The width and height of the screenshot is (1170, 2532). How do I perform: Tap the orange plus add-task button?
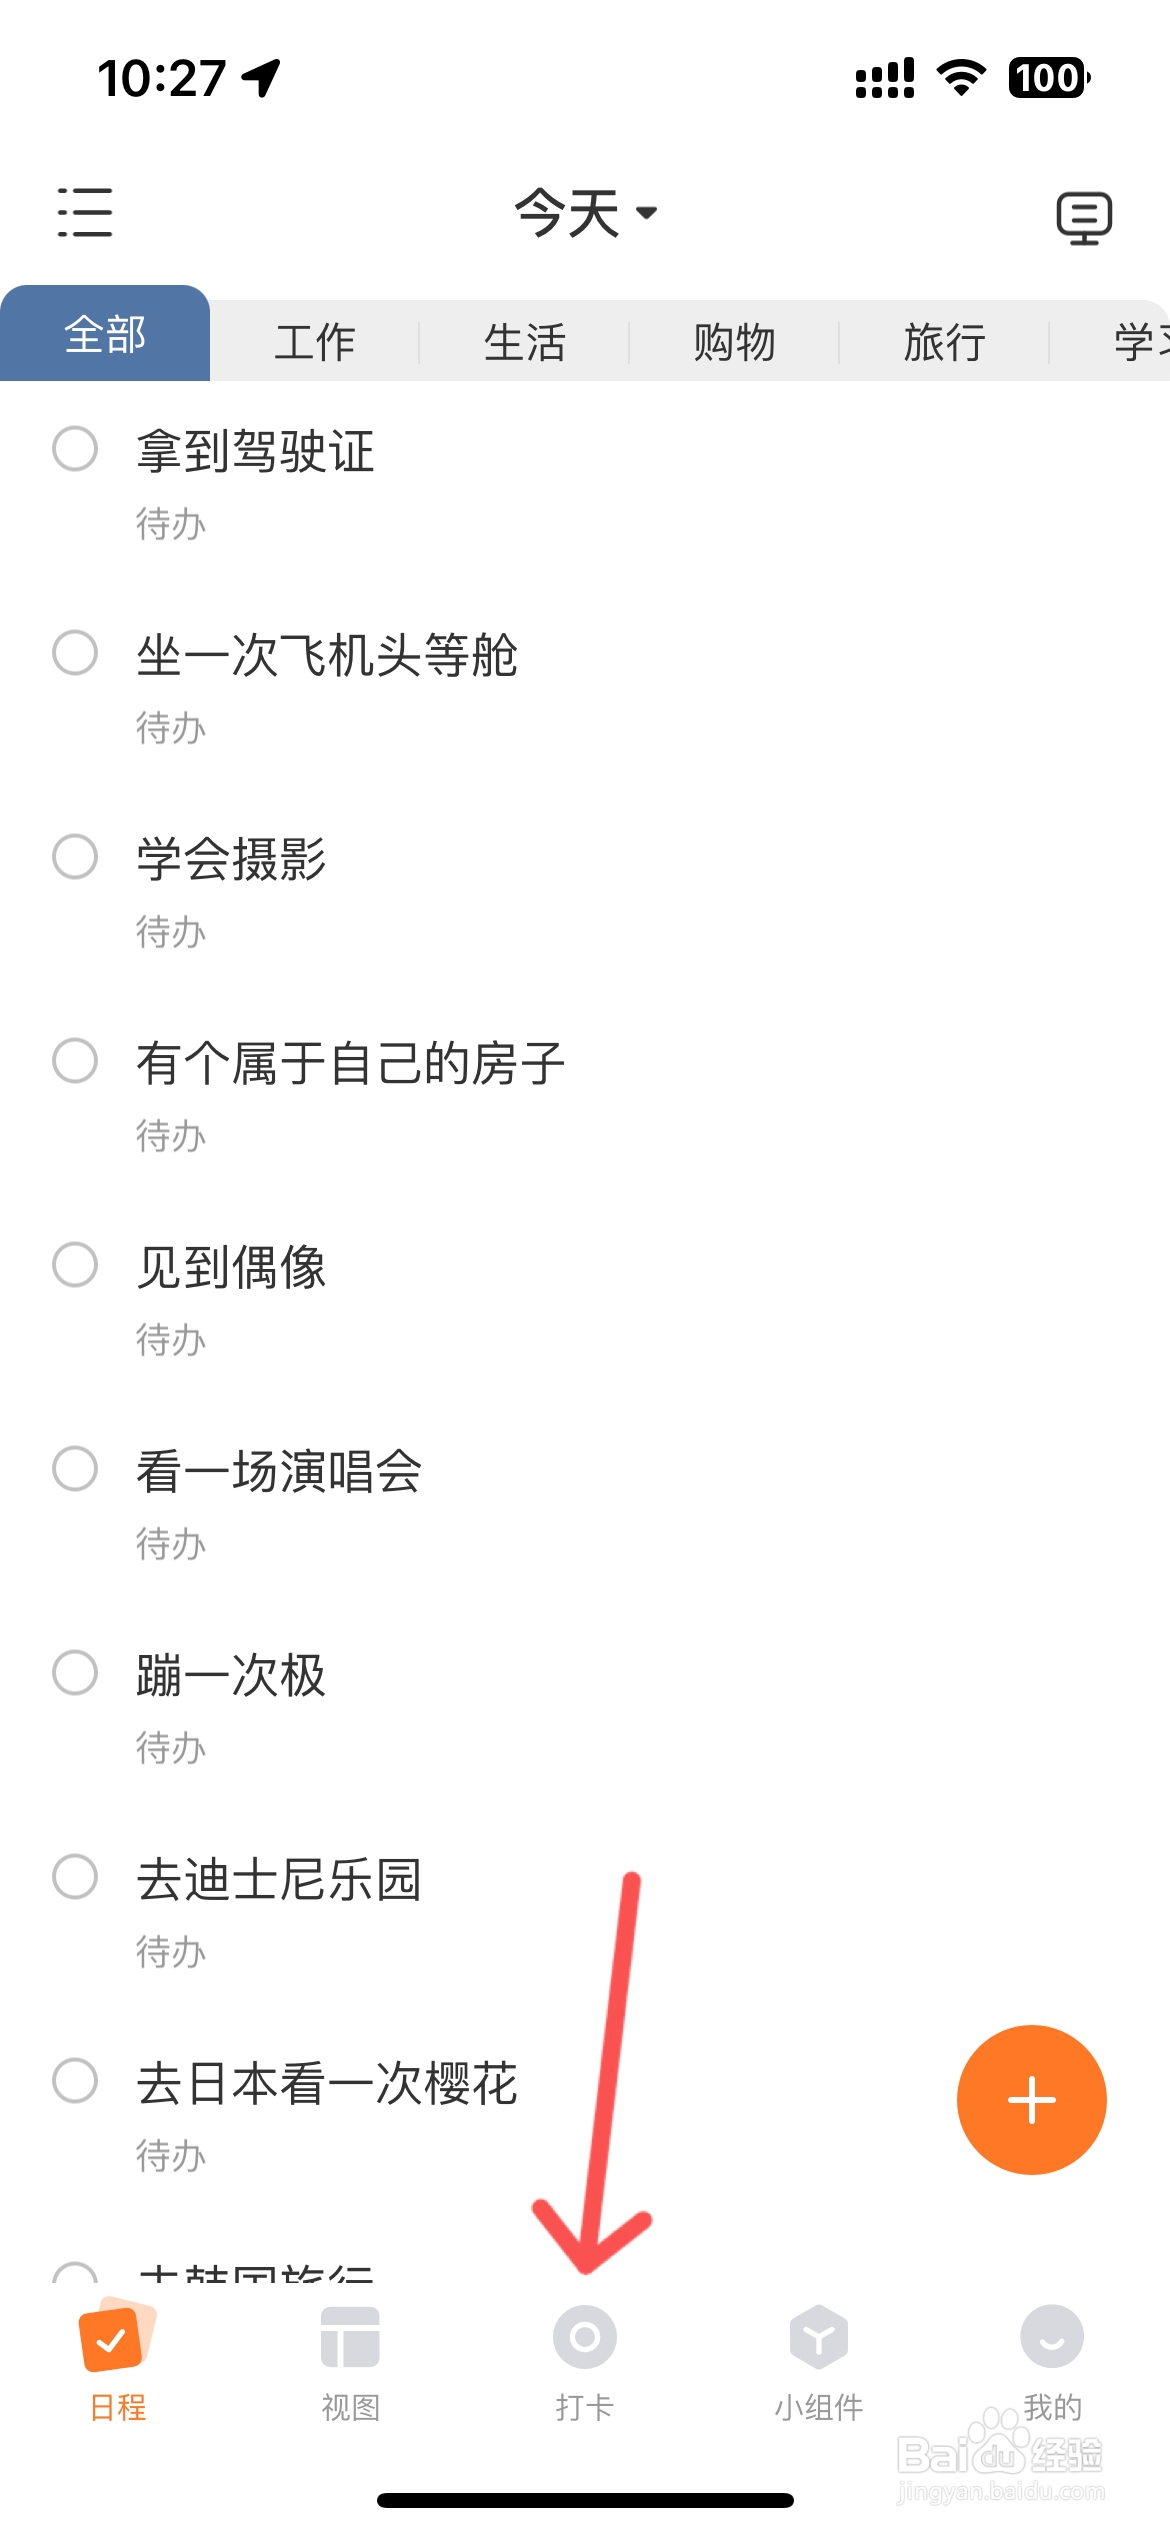[1032, 2099]
